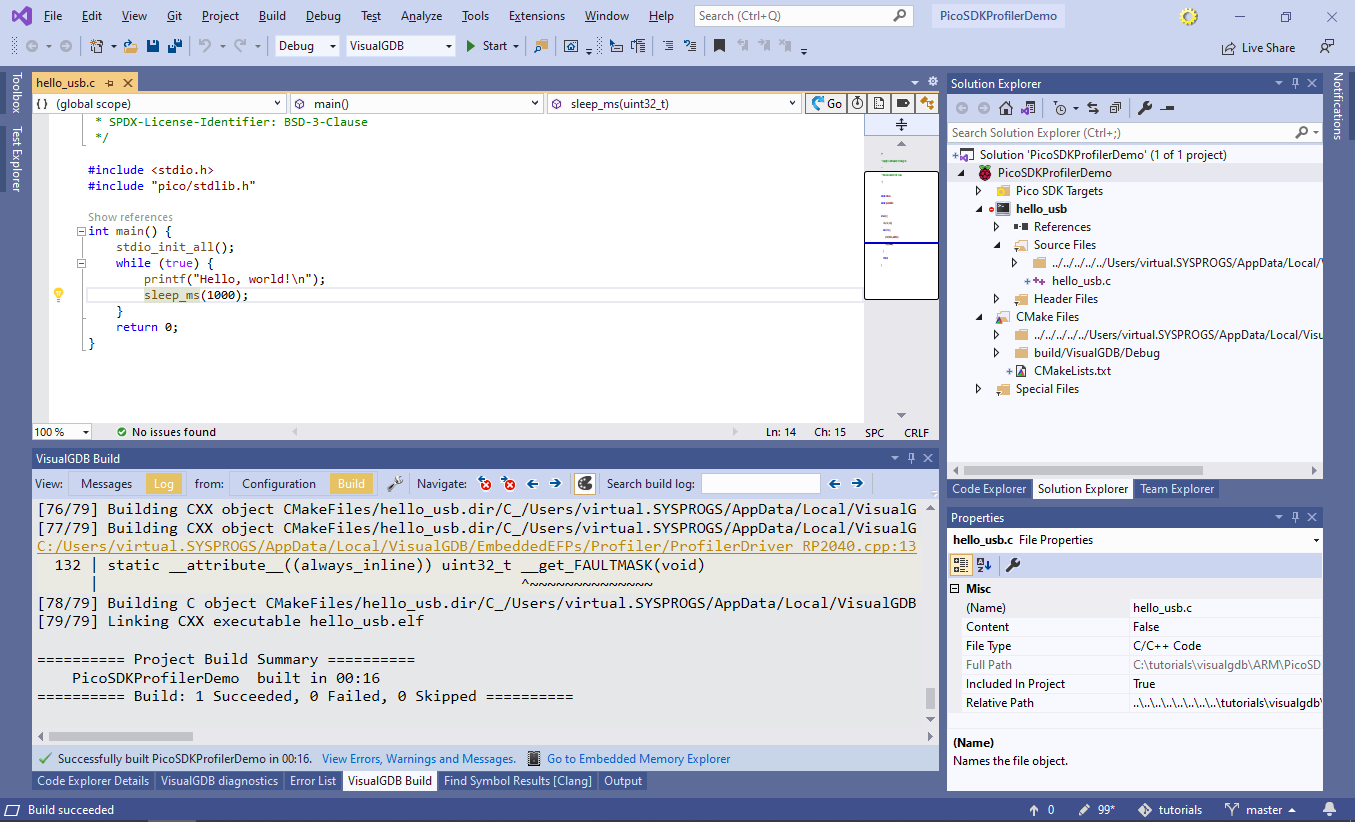Click the Go button in the editor navigation bar
Viewport: 1355px width, 822px height.
[826, 103]
